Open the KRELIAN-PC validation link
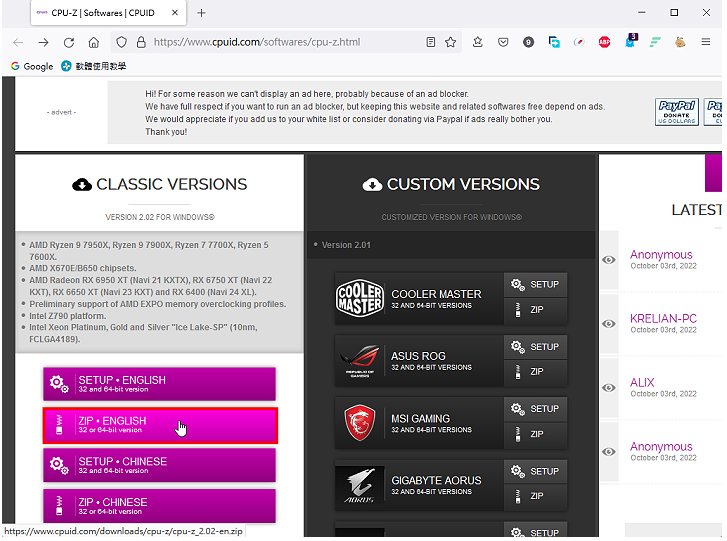The image size is (727, 541). pyautogui.click(x=663, y=319)
